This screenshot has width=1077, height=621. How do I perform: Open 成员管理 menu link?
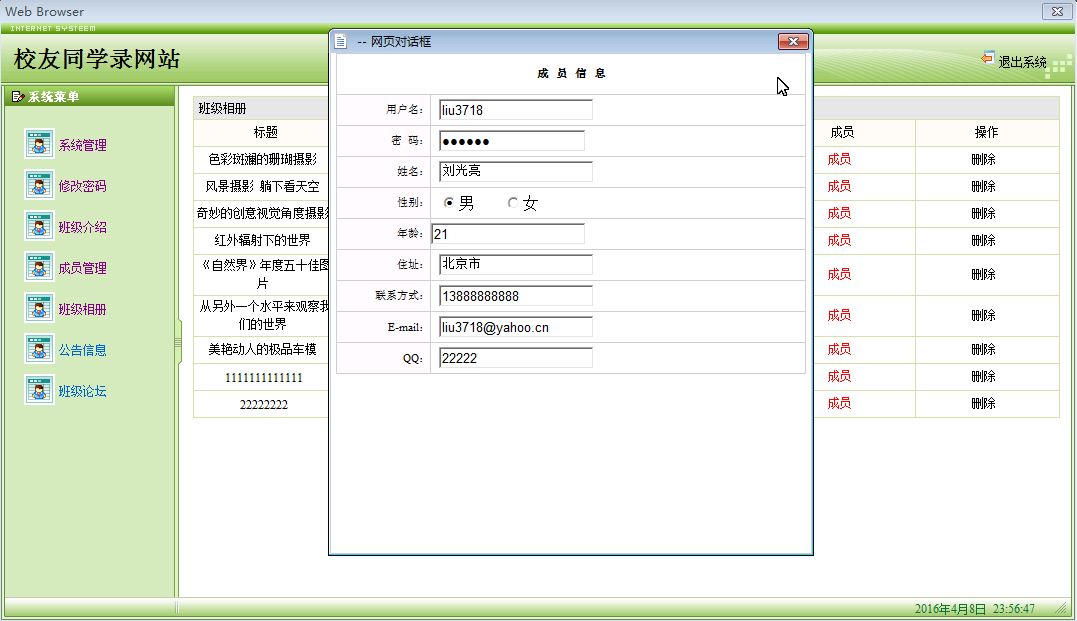click(x=82, y=269)
